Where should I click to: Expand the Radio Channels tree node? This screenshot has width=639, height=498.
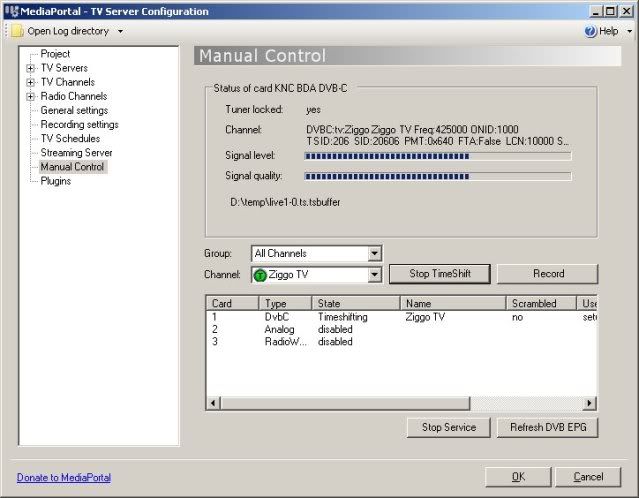(30, 97)
